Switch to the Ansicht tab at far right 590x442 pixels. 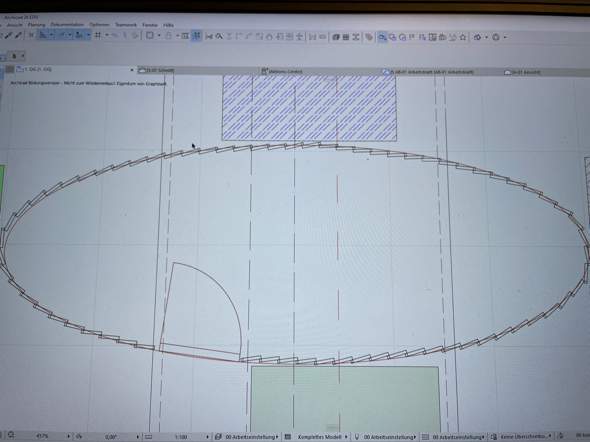coord(523,72)
